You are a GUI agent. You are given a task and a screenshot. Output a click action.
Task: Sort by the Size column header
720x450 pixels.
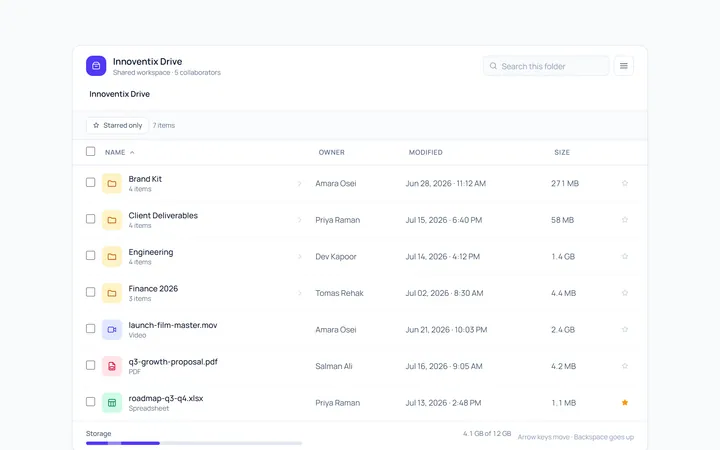point(562,152)
